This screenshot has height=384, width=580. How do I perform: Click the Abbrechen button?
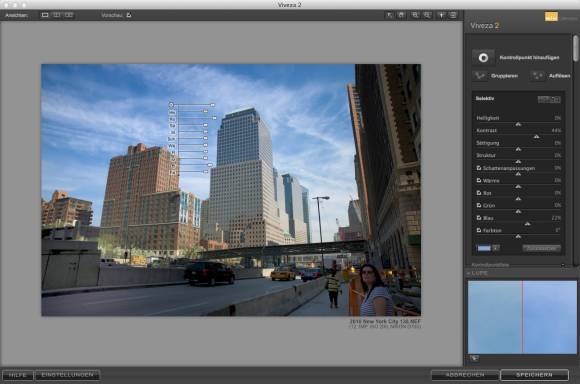pyautogui.click(x=465, y=375)
